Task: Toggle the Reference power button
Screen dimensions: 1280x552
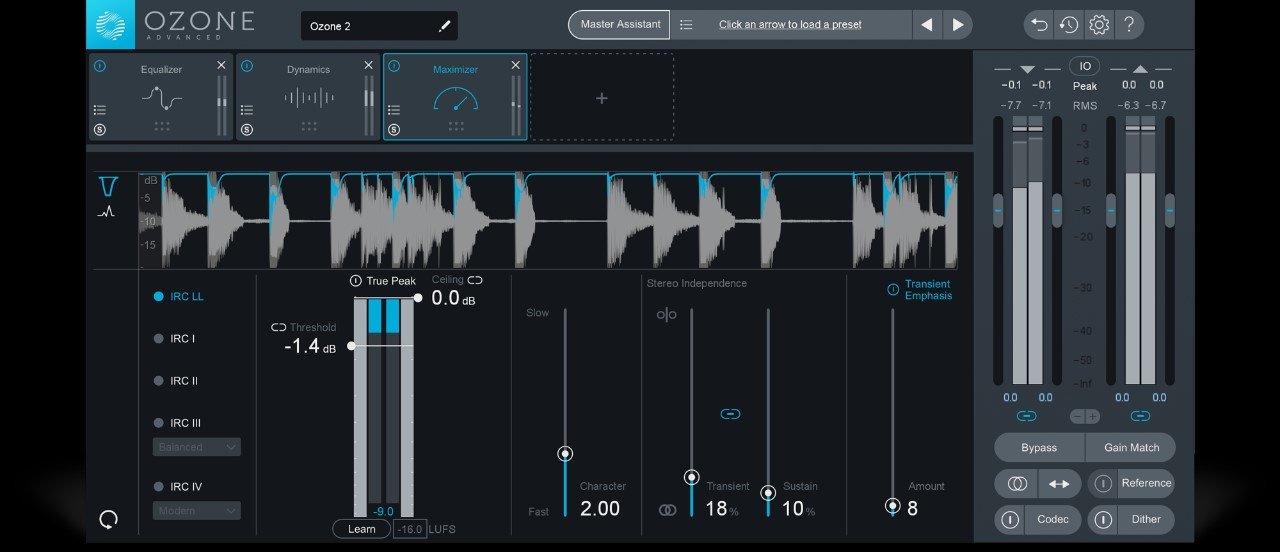Action: coord(1104,484)
